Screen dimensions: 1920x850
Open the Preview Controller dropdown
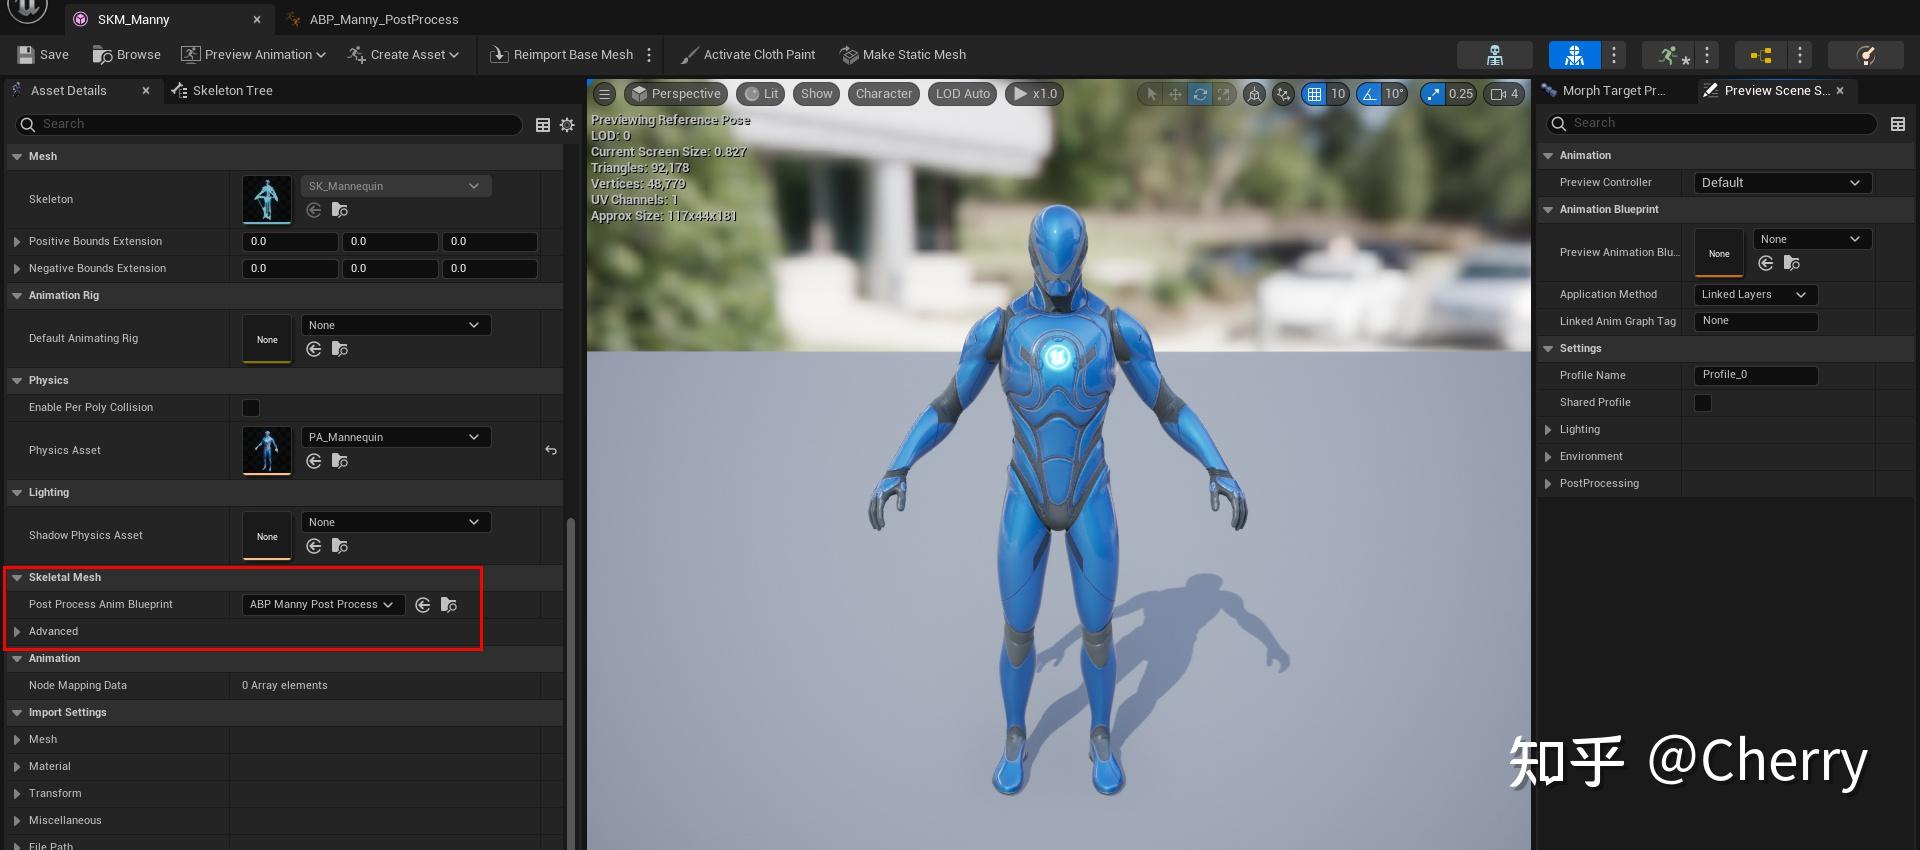[1781, 183]
